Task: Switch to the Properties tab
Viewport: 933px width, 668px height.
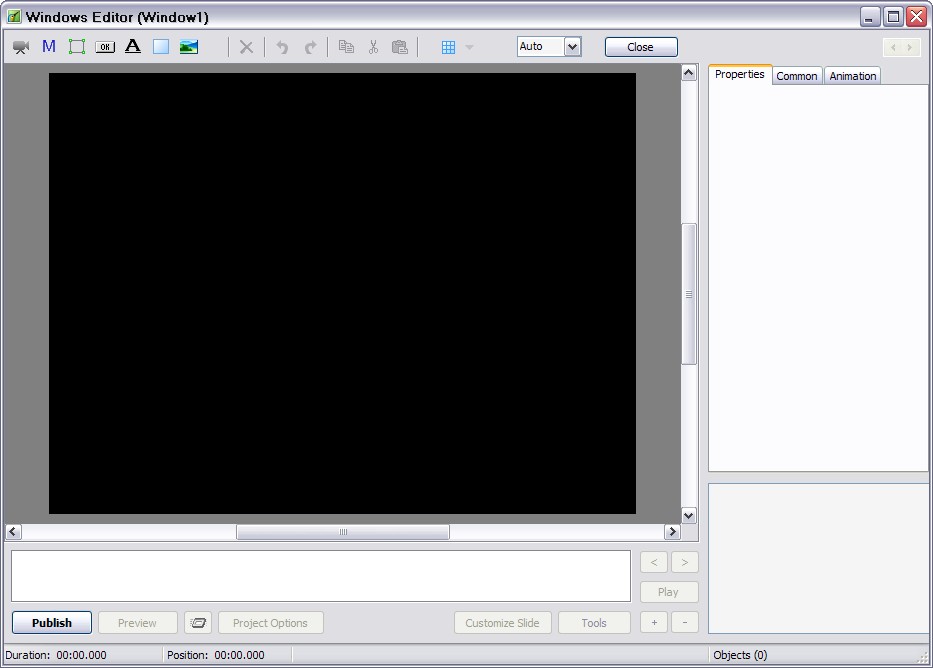Action: (740, 74)
